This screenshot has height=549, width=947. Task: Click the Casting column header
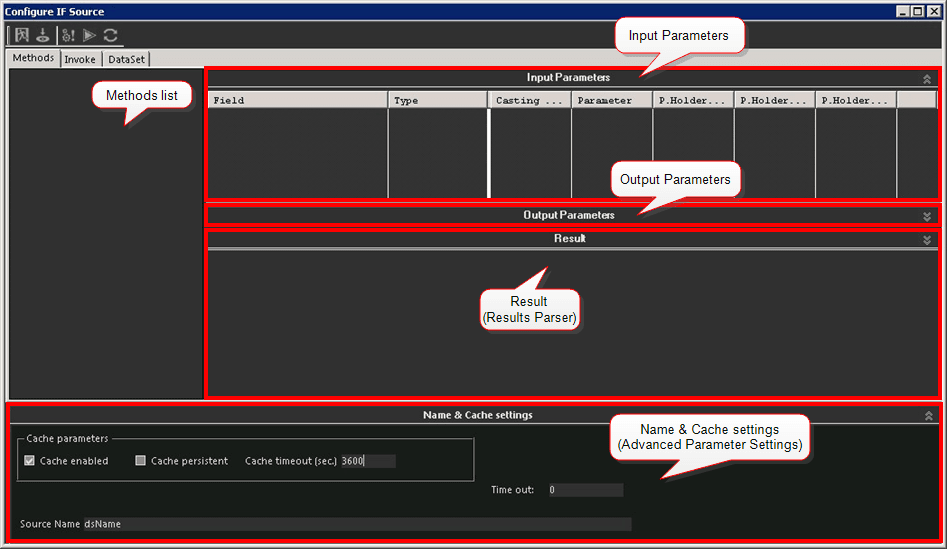coord(530,100)
